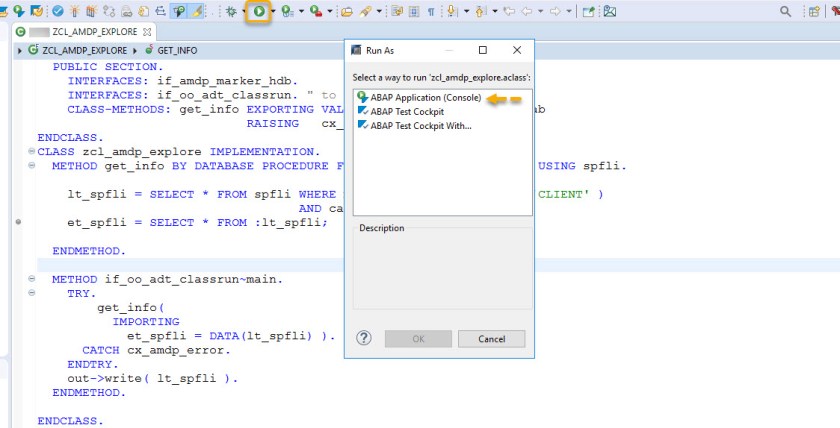
Task: Close the ZCL_AMDP_EXPLORE editor tab
Action: [x=146, y=32]
